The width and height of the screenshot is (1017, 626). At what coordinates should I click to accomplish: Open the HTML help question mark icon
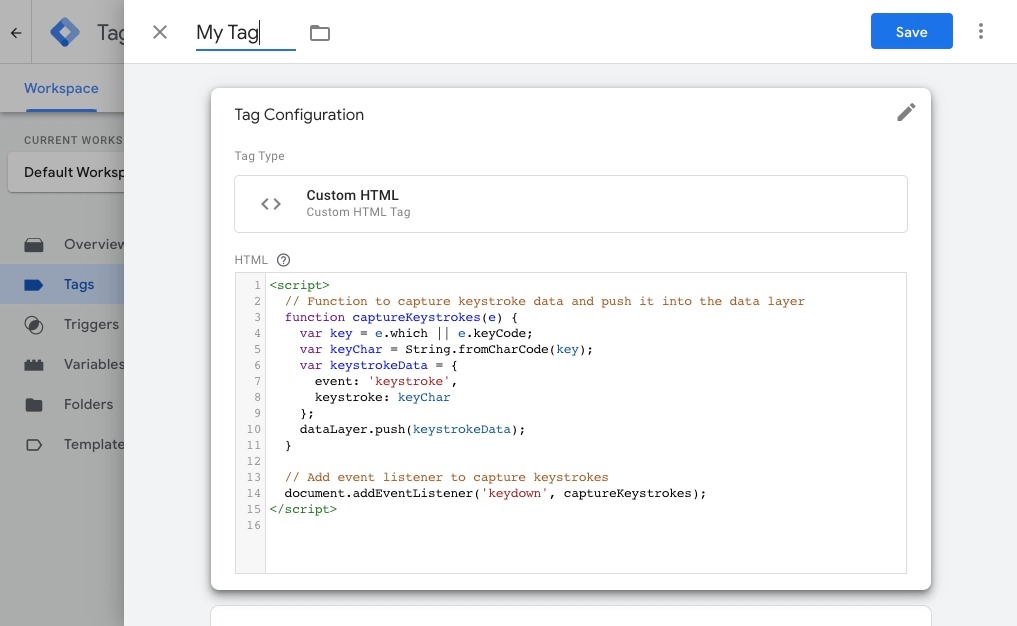pyautogui.click(x=283, y=260)
